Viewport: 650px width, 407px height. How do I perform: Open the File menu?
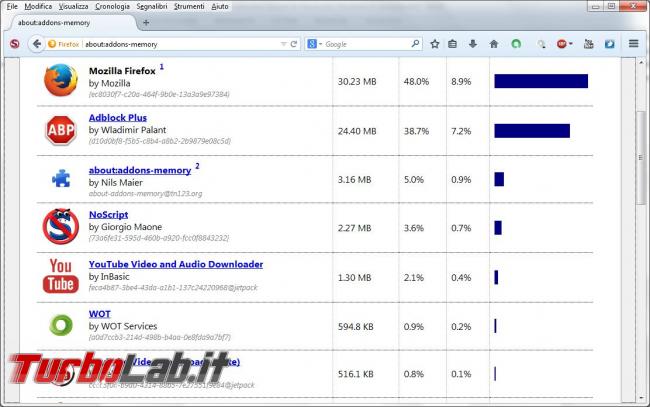(x=12, y=6)
